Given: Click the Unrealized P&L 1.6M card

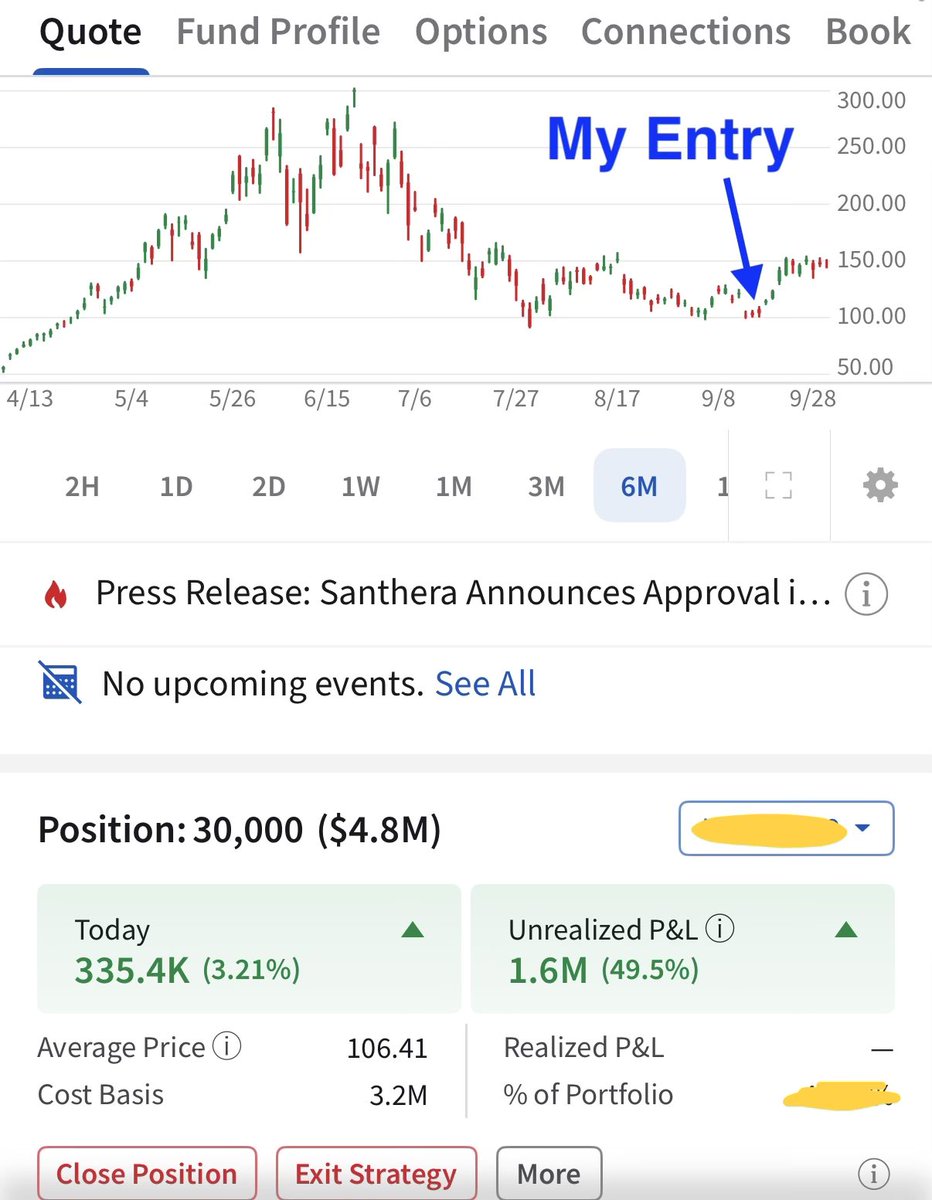Looking at the screenshot, I should (x=682, y=948).
